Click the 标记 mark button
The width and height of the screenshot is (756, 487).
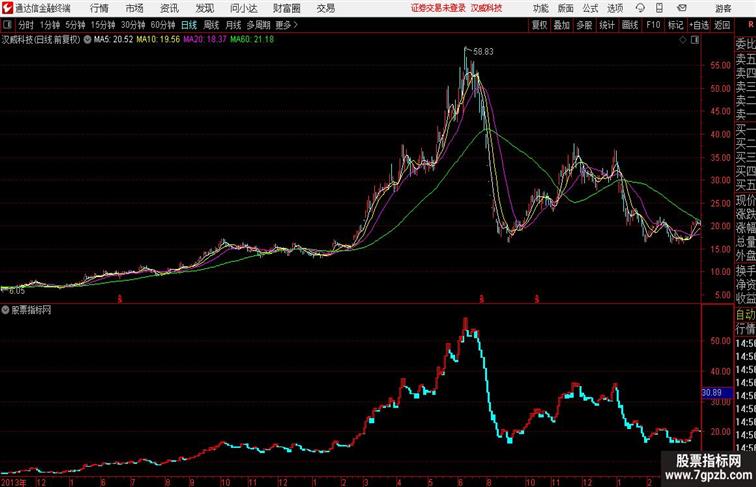tap(675, 25)
